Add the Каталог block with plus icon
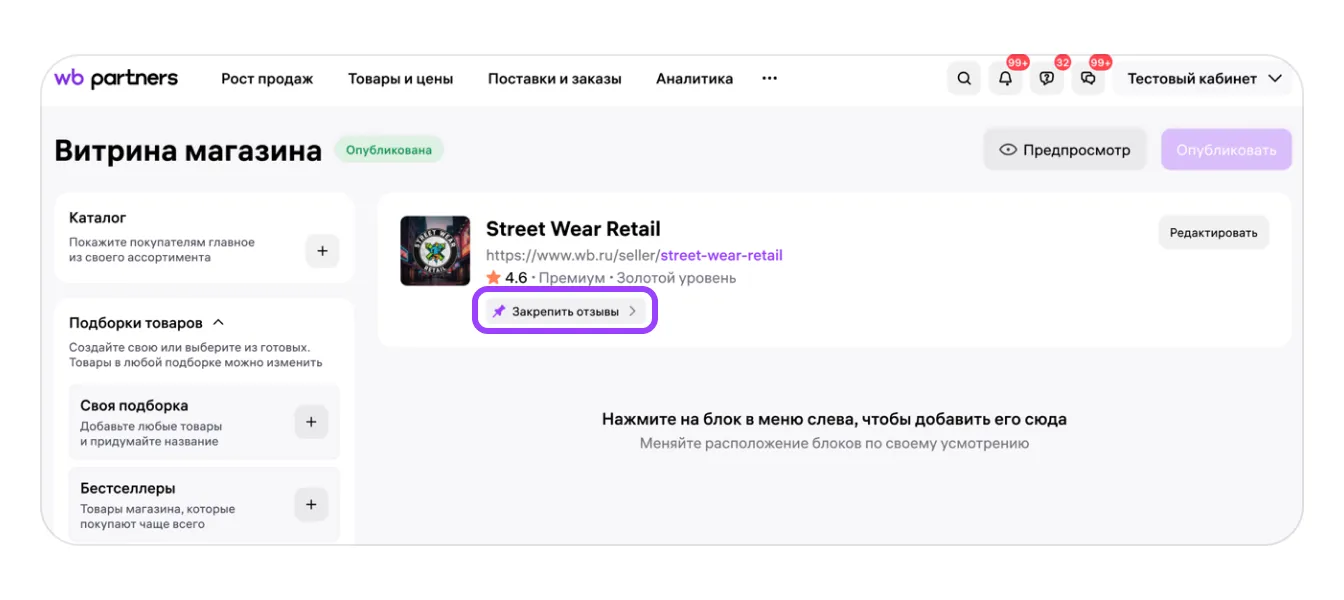 pyautogui.click(x=322, y=251)
